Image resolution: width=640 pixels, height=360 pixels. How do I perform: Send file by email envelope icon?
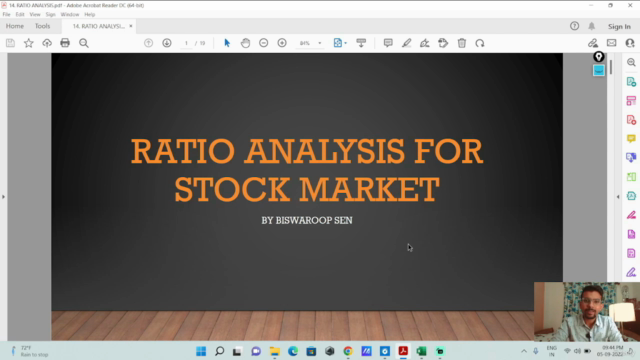(x=611, y=43)
